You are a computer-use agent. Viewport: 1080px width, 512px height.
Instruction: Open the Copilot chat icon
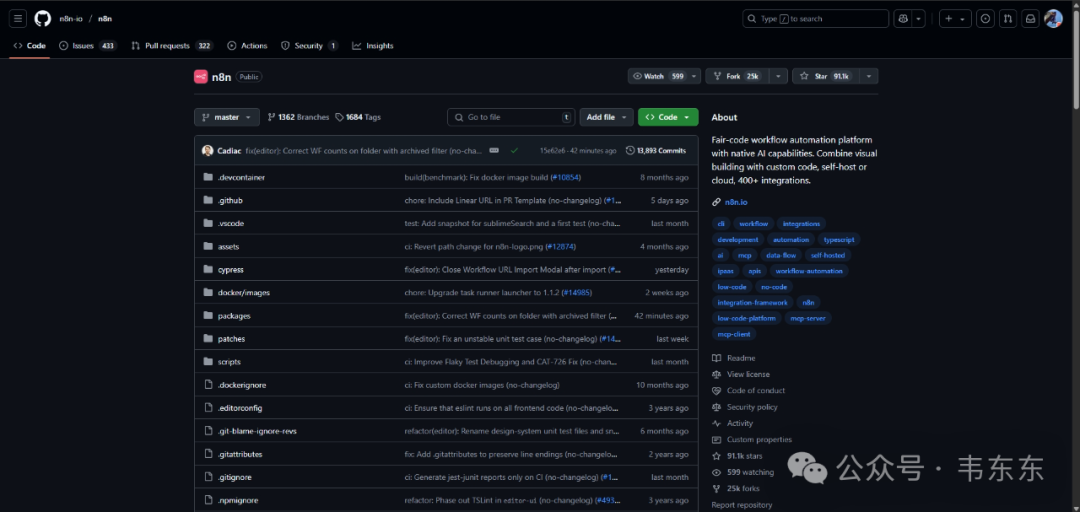903,19
